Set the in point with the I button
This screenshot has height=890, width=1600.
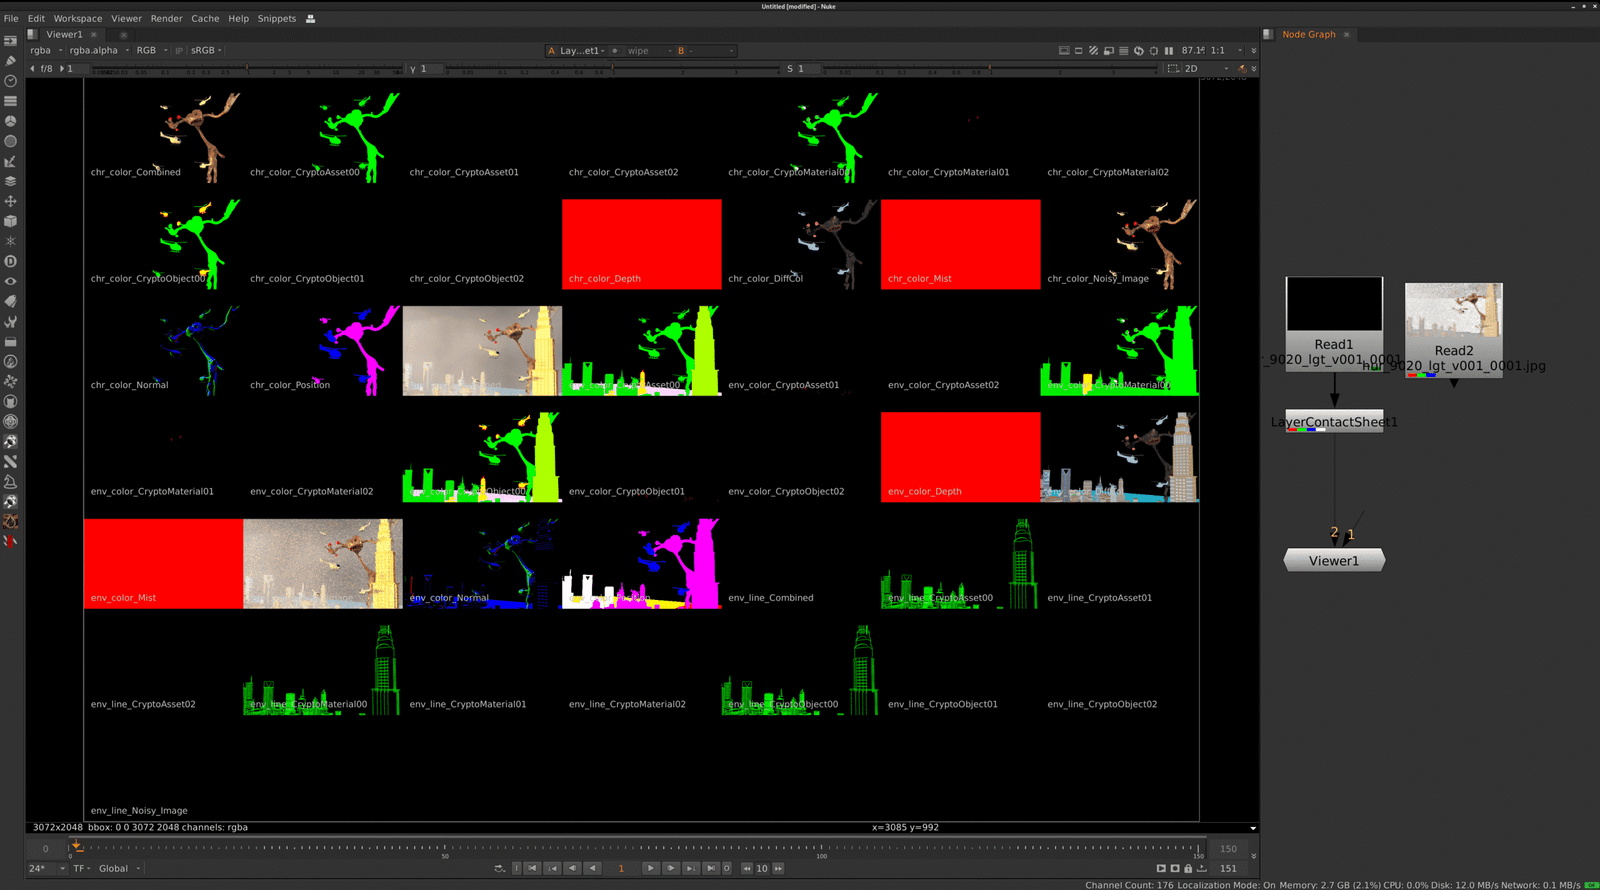pos(517,868)
